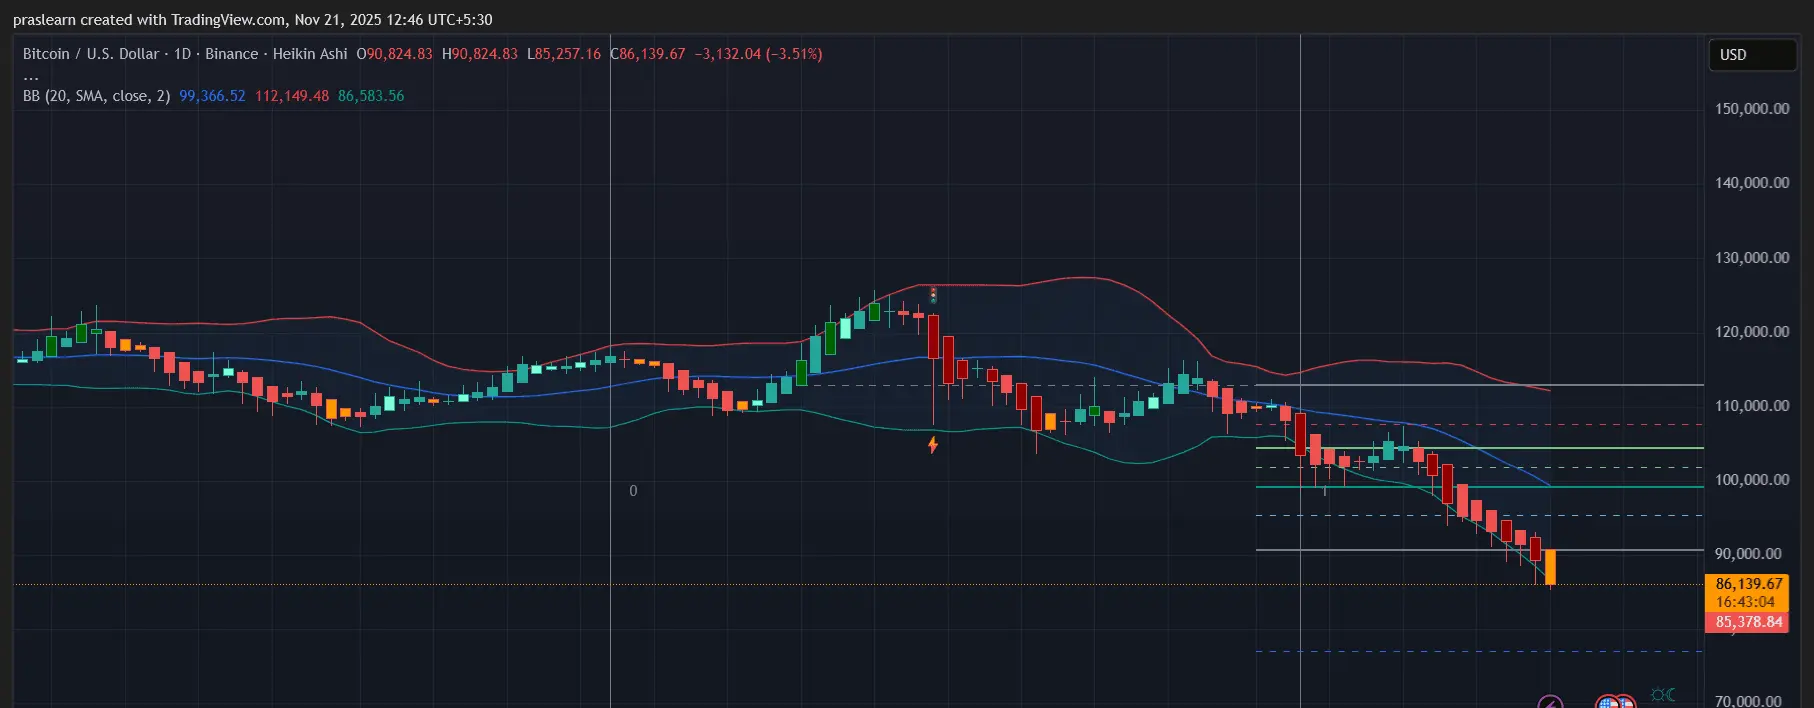This screenshot has width=1814, height=708.
Task: Click the 90,000.00 price axis label
Action: click(x=1748, y=554)
